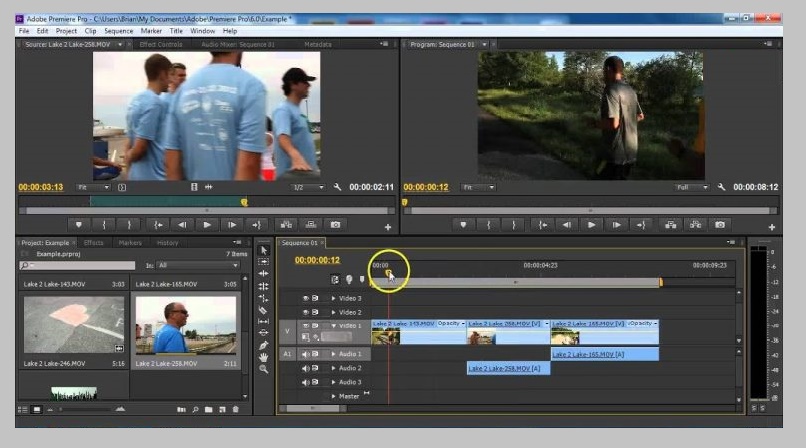Viewport: 806px width, 448px height.
Task: Open button editor plus in Source monitor
Action: pyautogui.click(x=388, y=227)
